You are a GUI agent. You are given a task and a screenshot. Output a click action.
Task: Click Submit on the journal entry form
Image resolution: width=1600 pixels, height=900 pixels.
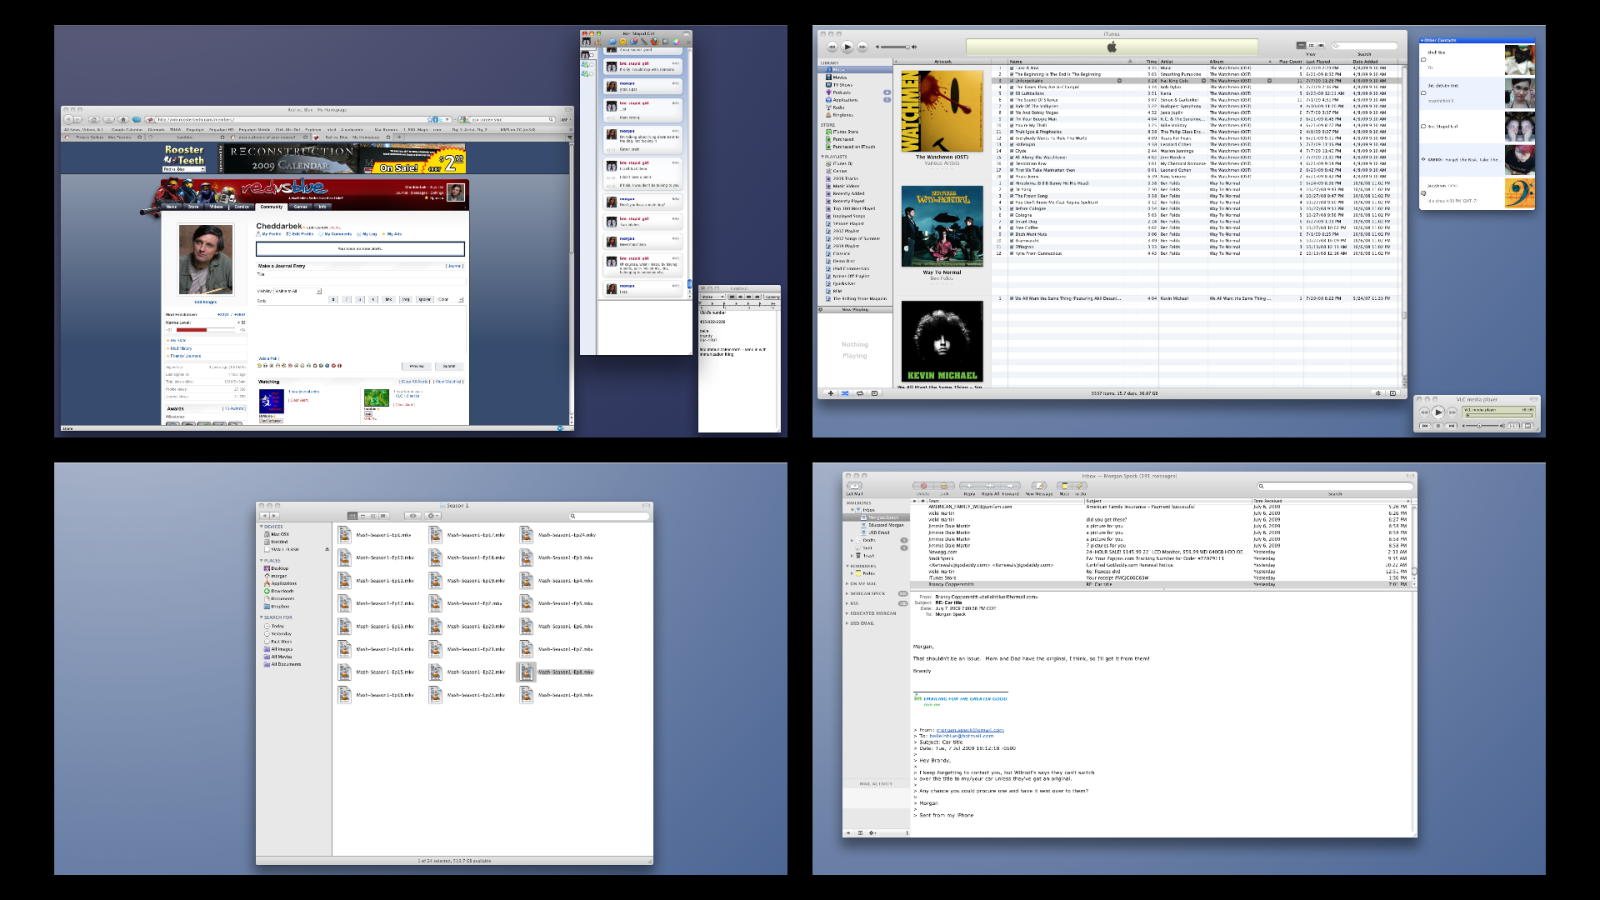[449, 366]
